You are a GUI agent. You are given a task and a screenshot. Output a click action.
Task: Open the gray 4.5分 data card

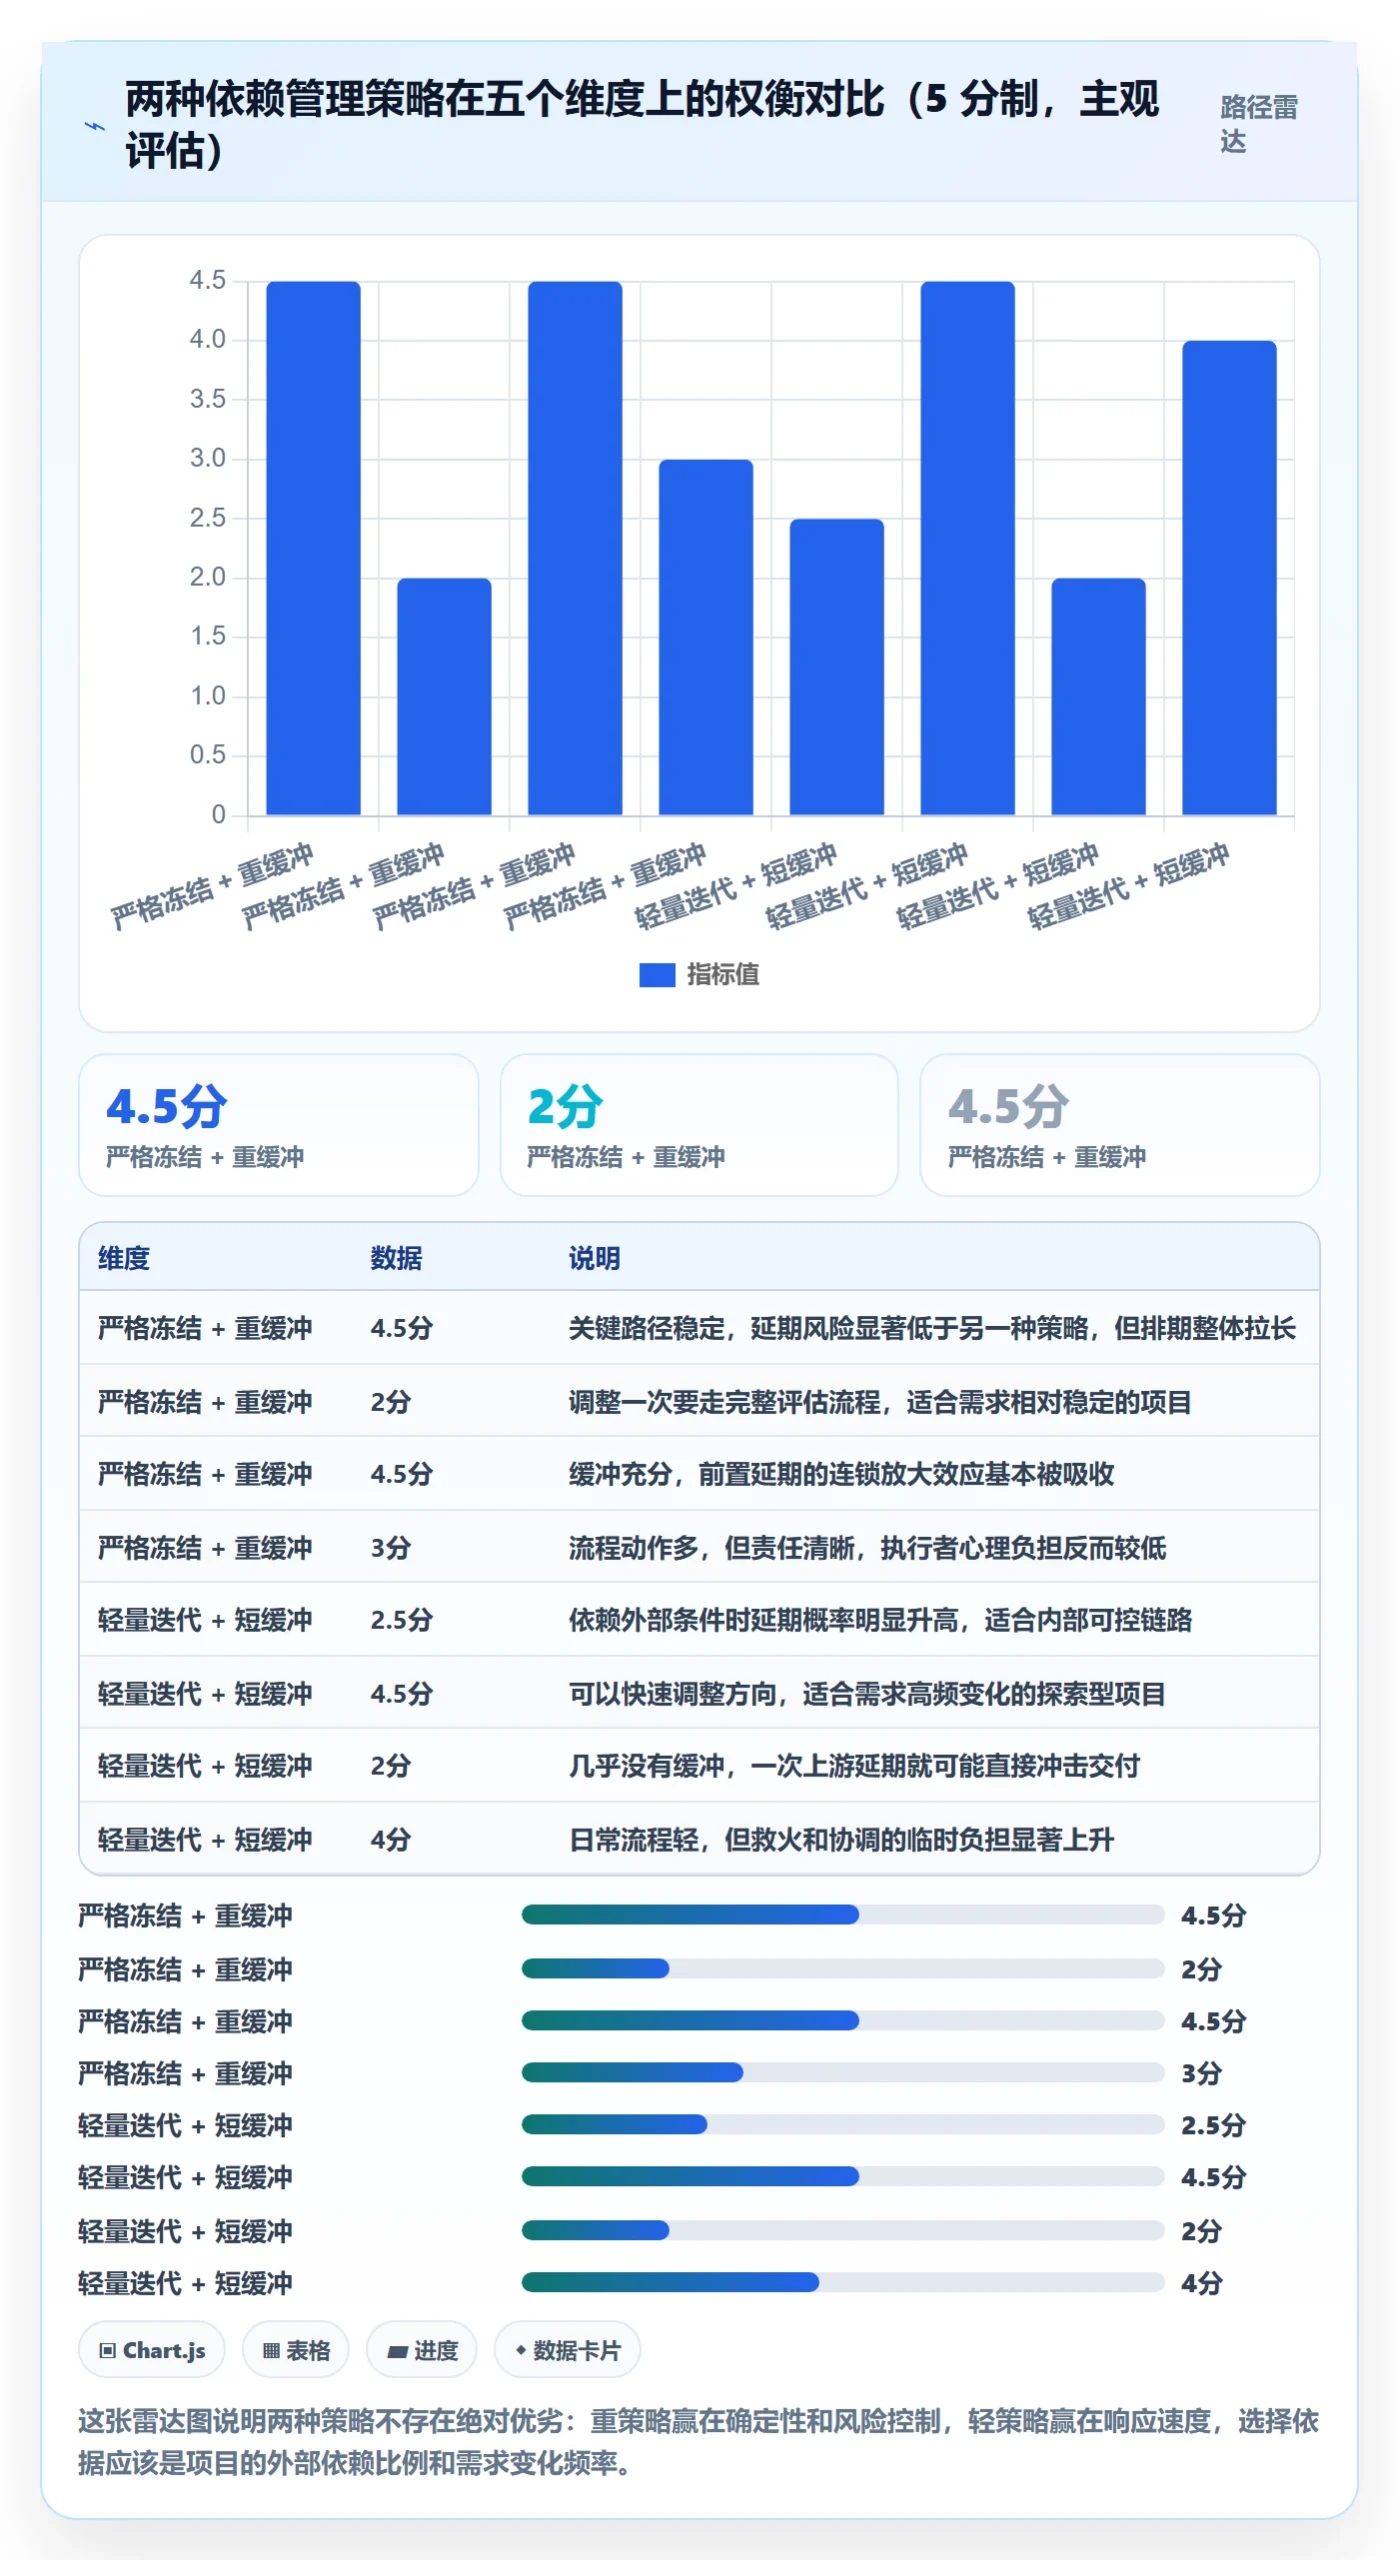[1120, 1125]
